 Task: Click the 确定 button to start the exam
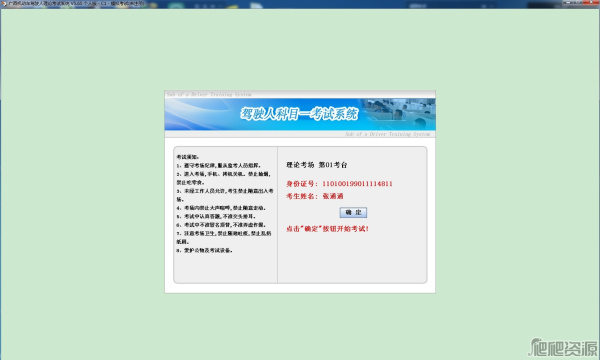pyautogui.click(x=353, y=212)
